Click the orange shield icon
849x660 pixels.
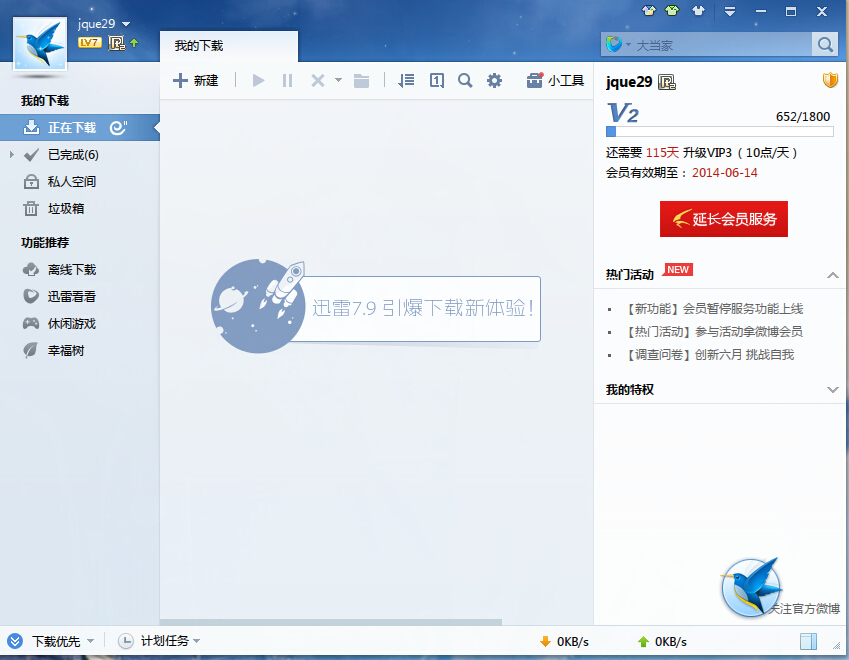tap(830, 81)
